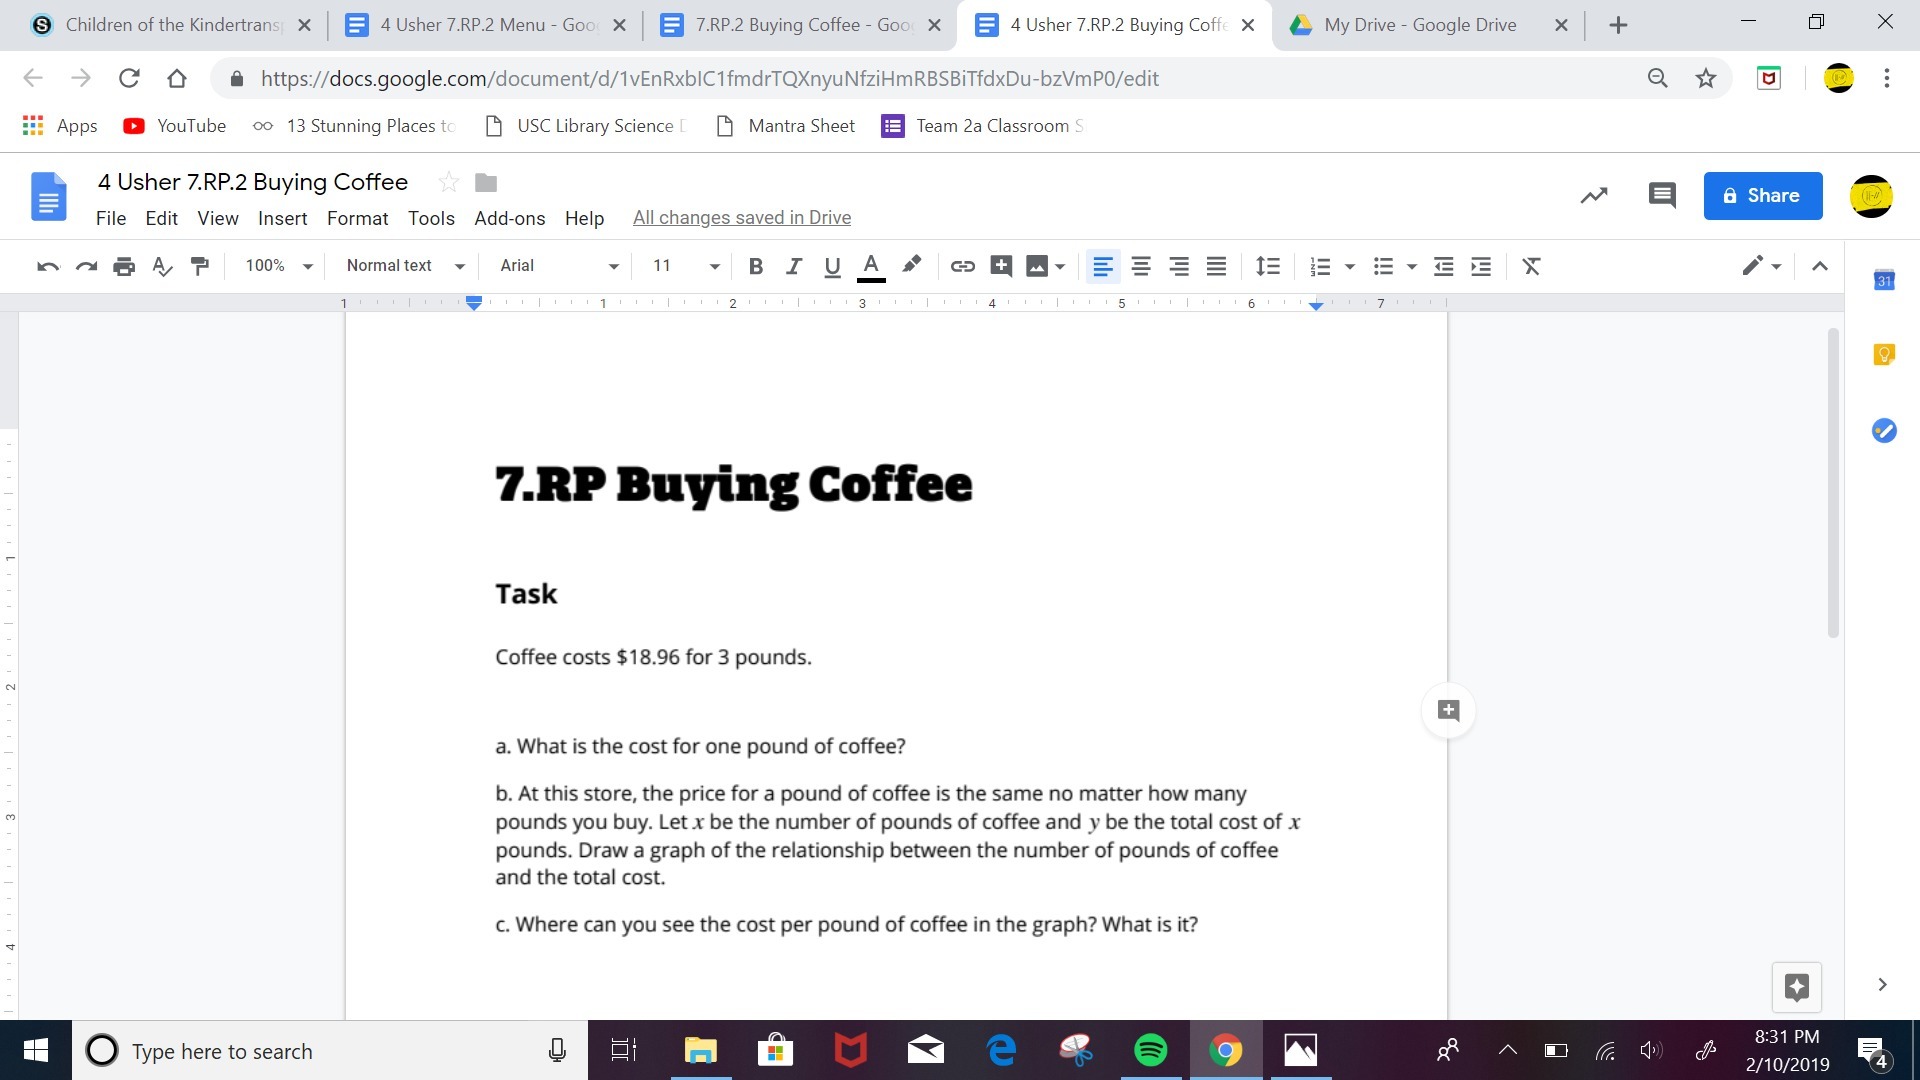Expand the zoom 100% dropdown
1920x1080 pixels.
tap(279, 266)
